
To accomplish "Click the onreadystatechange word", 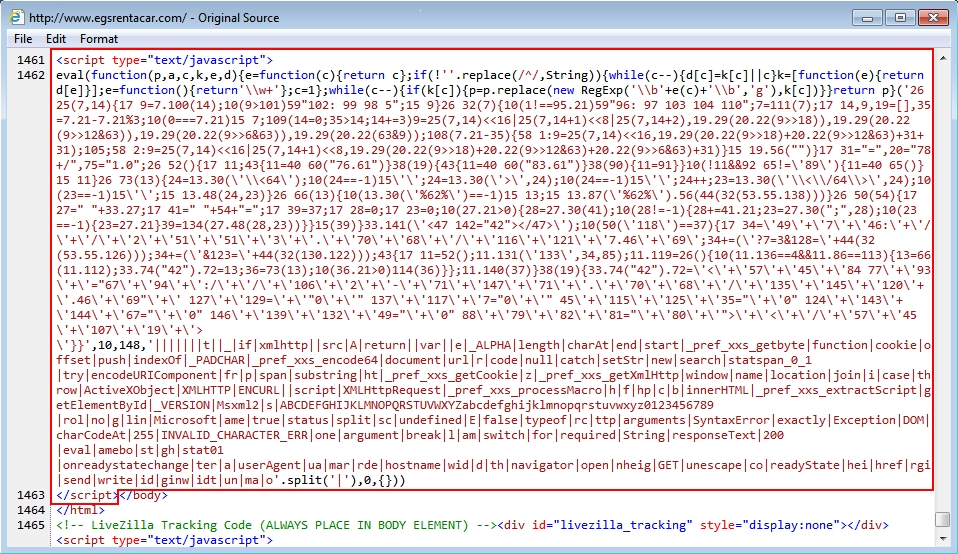I will (x=124, y=465).
